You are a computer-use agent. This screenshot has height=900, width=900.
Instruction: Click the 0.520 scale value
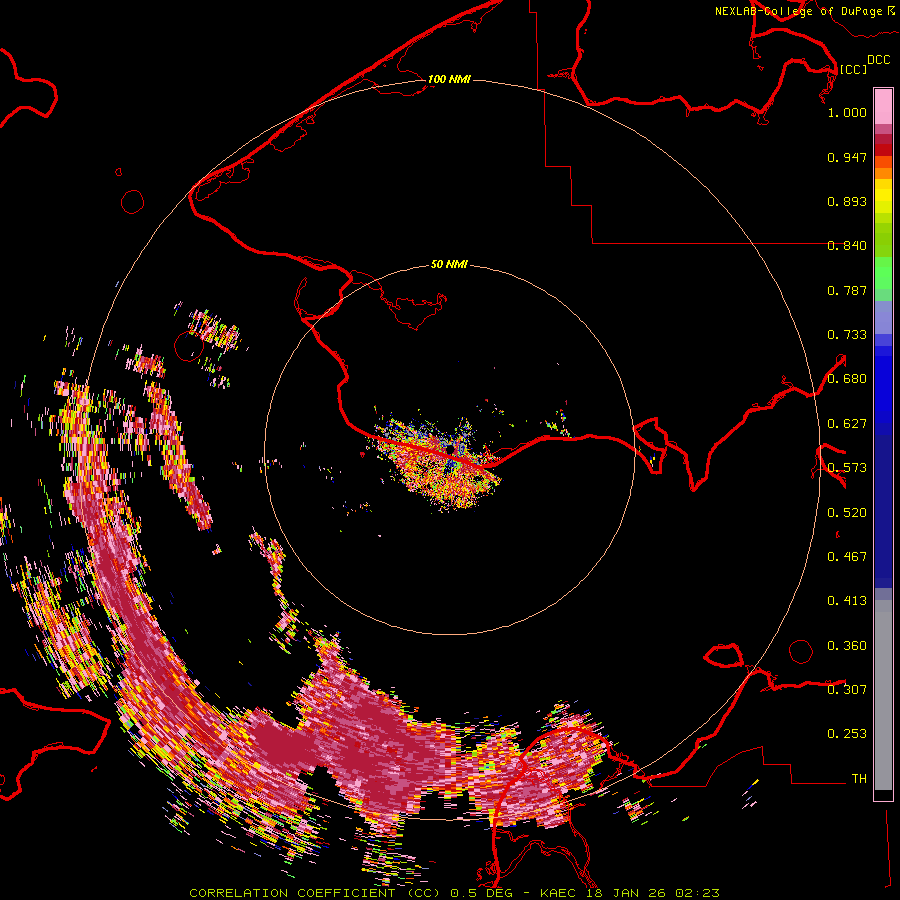(x=847, y=513)
